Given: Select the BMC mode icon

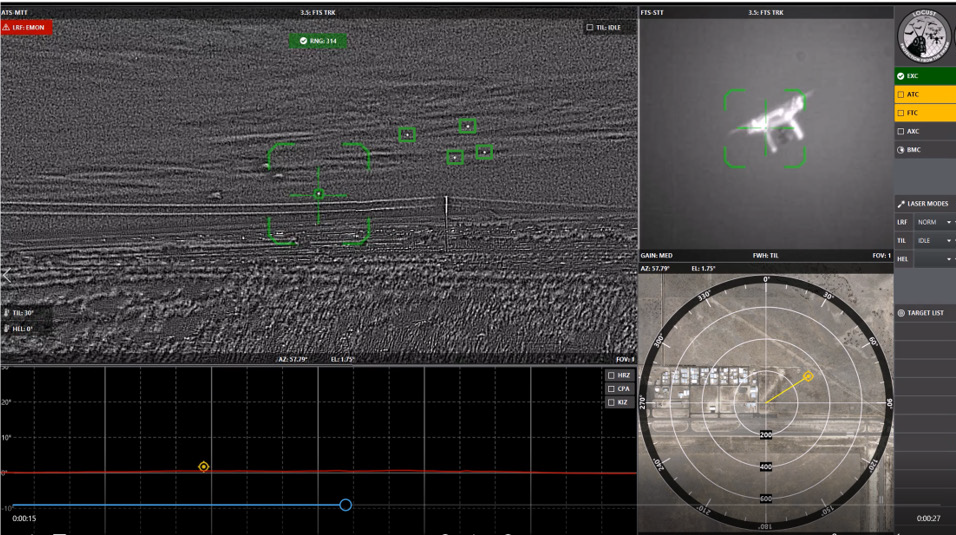Looking at the screenshot, I should pos(901,149).
